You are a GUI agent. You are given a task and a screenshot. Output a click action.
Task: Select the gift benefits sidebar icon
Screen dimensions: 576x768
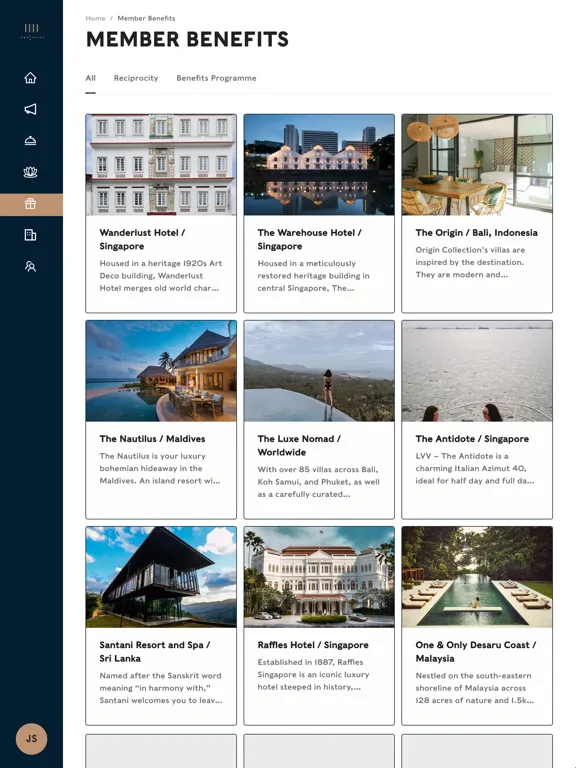(31, 204)
